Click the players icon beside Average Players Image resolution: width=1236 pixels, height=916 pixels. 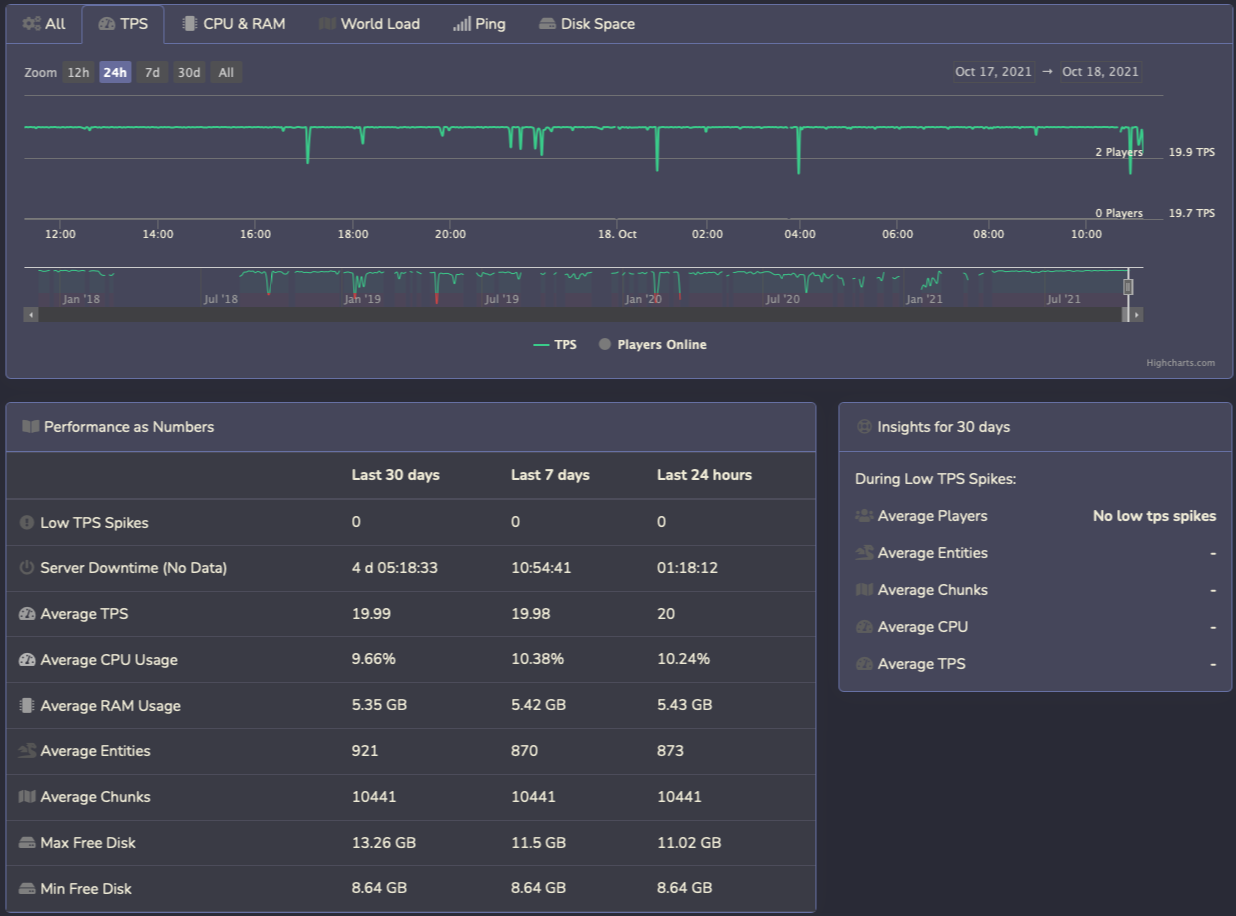(x=862, y=516)
